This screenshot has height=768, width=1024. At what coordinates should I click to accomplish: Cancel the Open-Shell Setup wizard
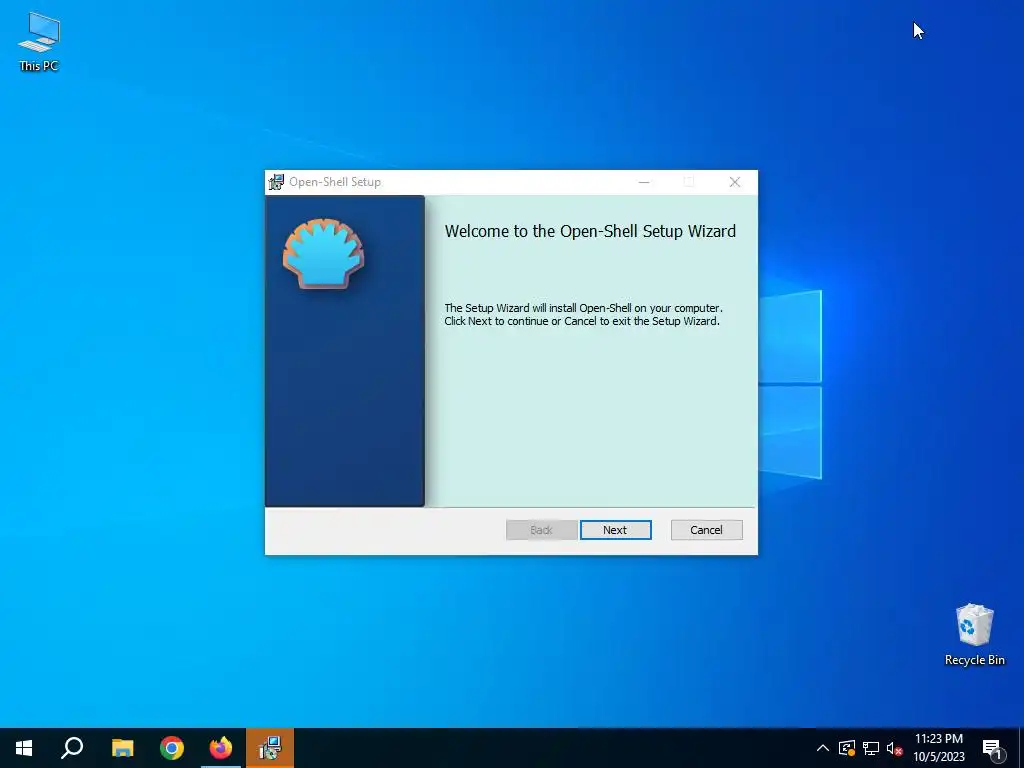click(706, 530)
